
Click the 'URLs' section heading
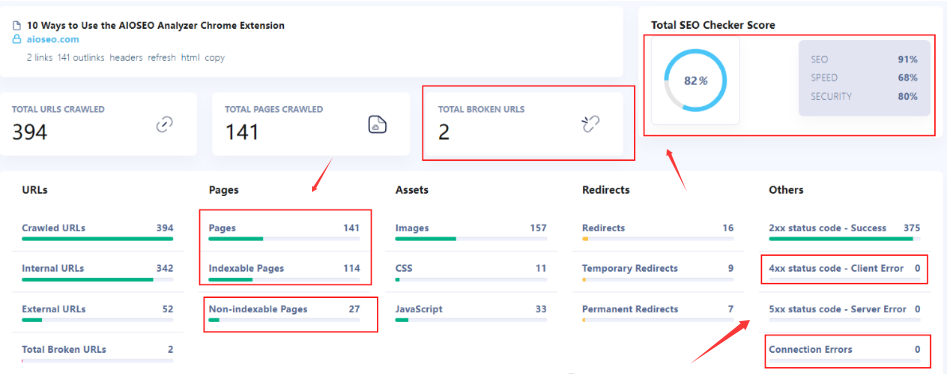[x=34, y=190]
